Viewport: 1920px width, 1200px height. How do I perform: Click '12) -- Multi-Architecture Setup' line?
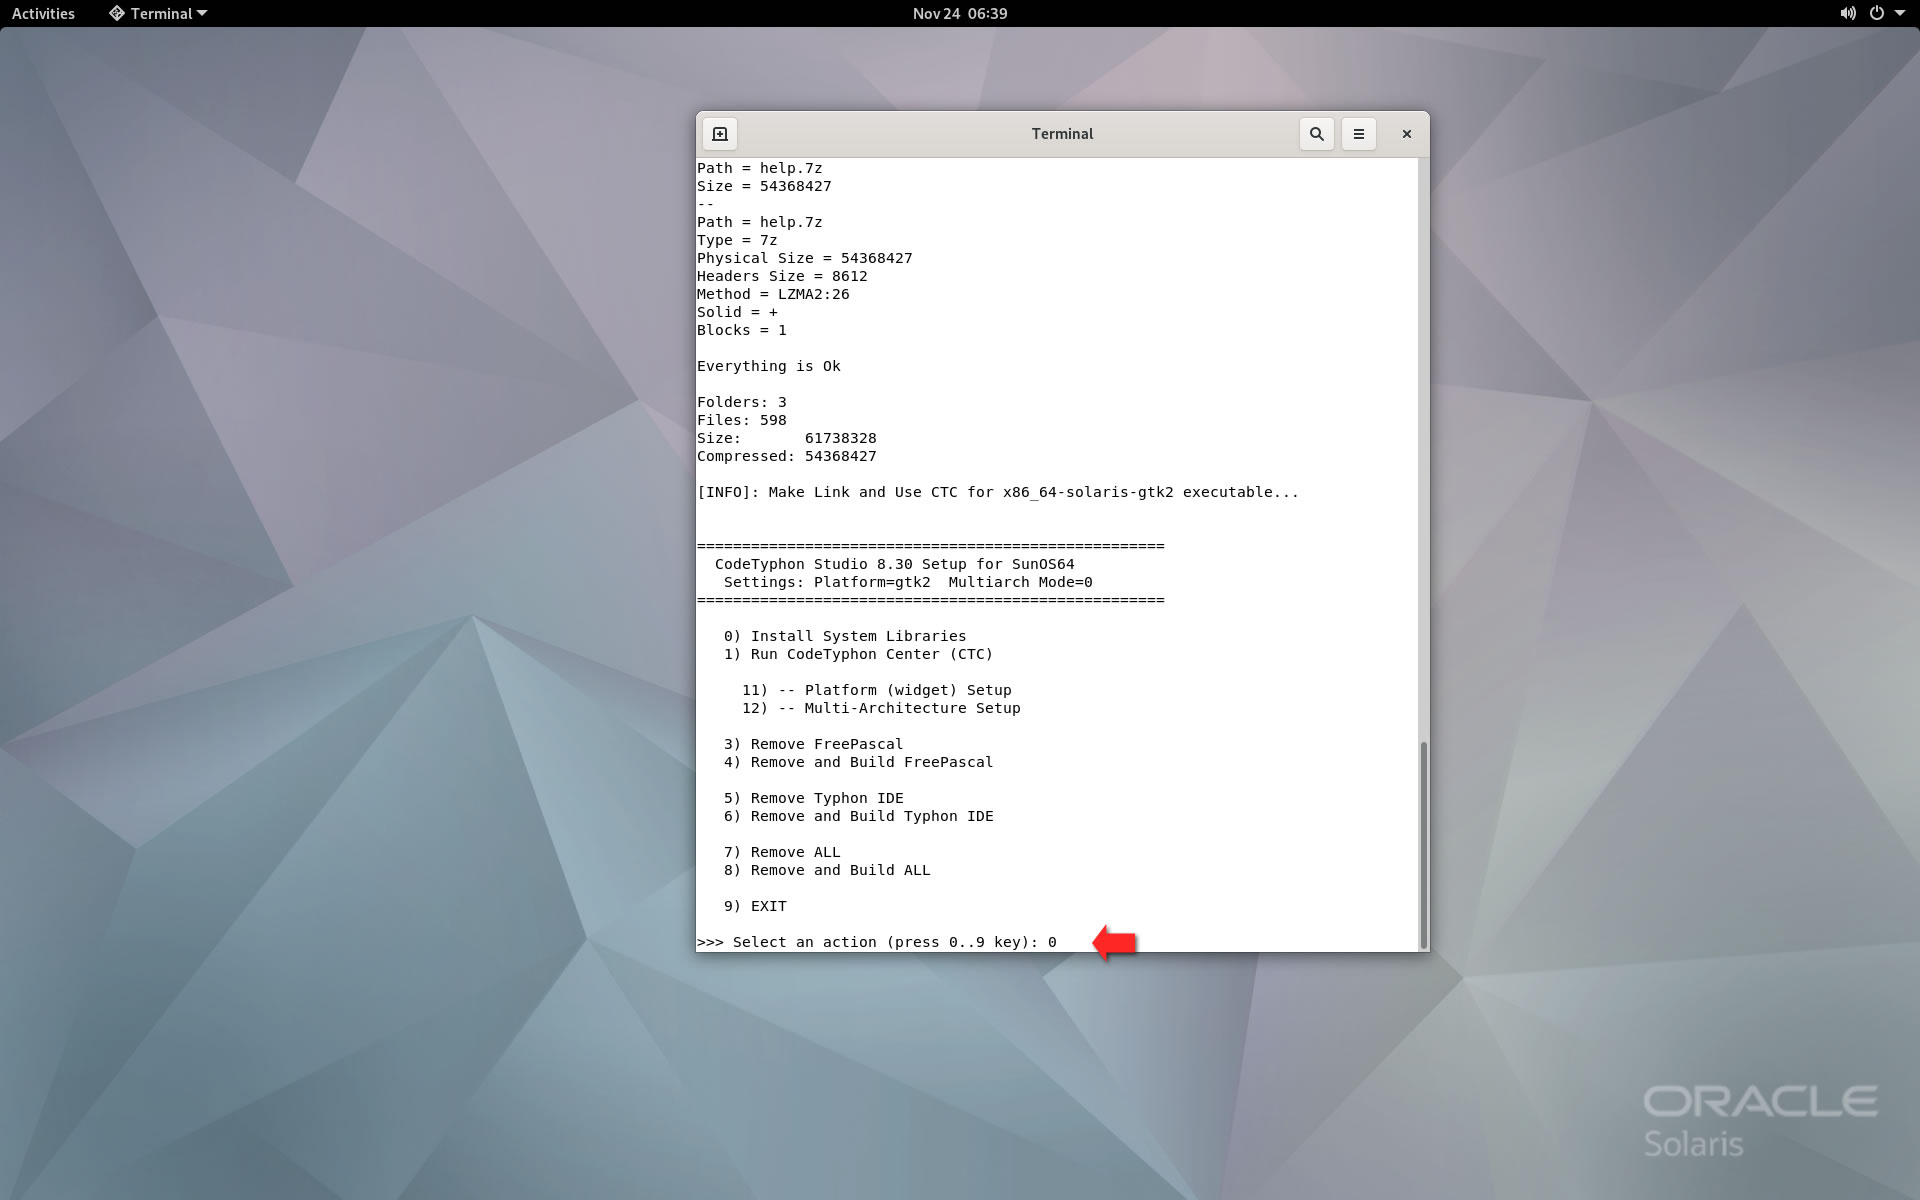(x=881, y=708)
